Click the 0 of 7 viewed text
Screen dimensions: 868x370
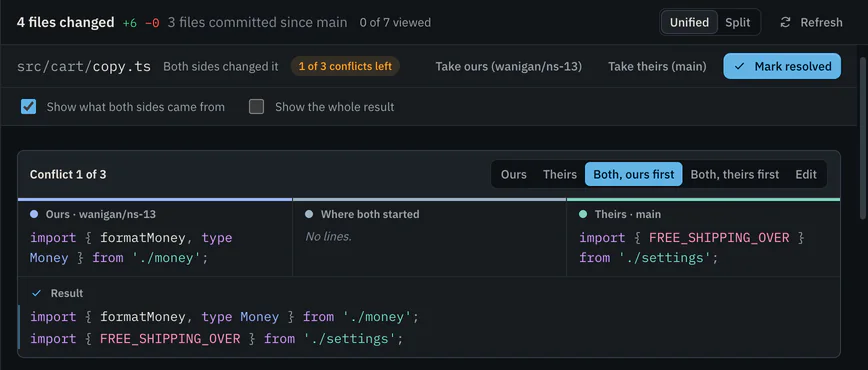pos(395,23)
